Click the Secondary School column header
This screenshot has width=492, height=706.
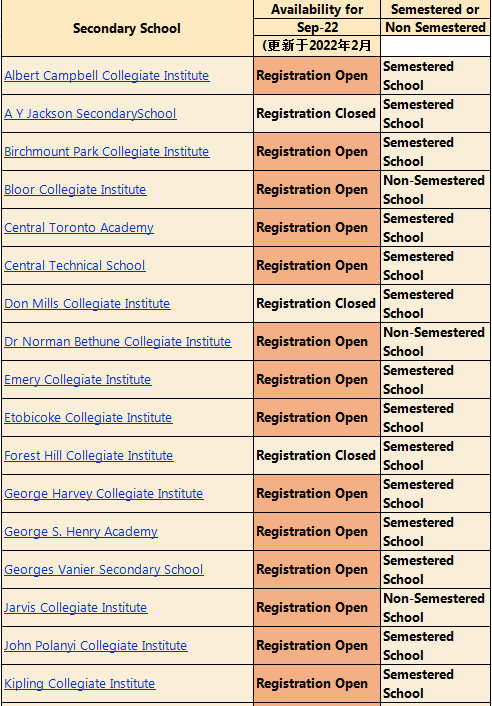[x=127, y=28]
